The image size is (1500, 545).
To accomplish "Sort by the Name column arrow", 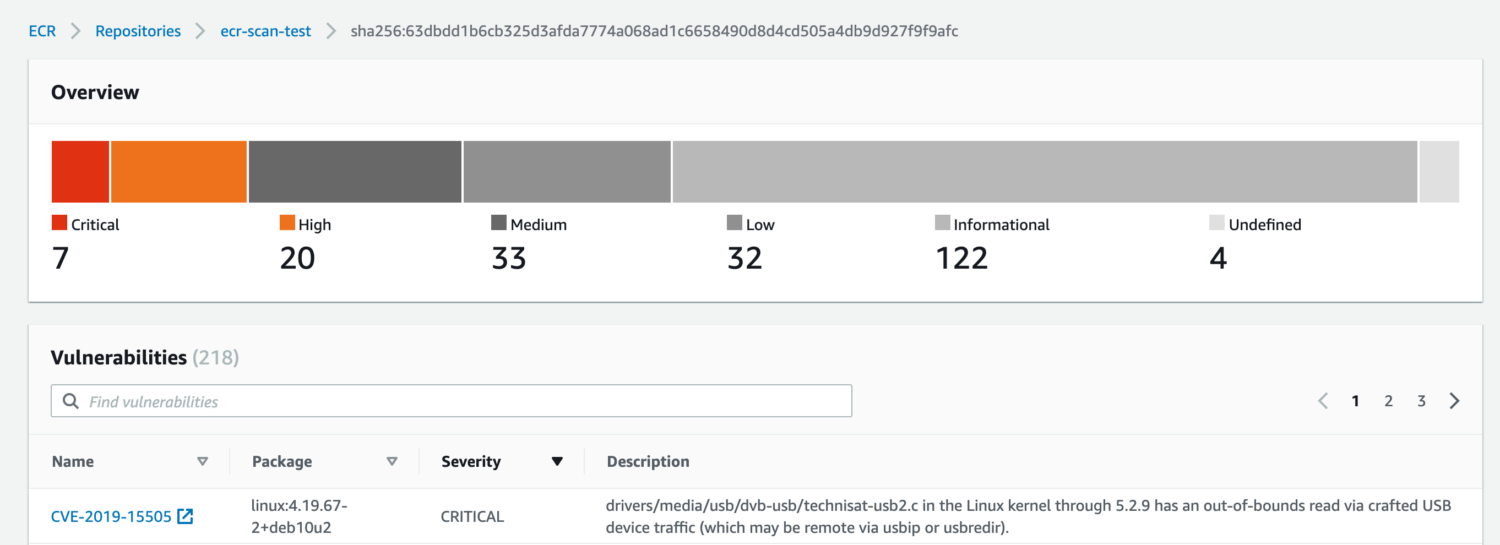I will pos(203,462).
